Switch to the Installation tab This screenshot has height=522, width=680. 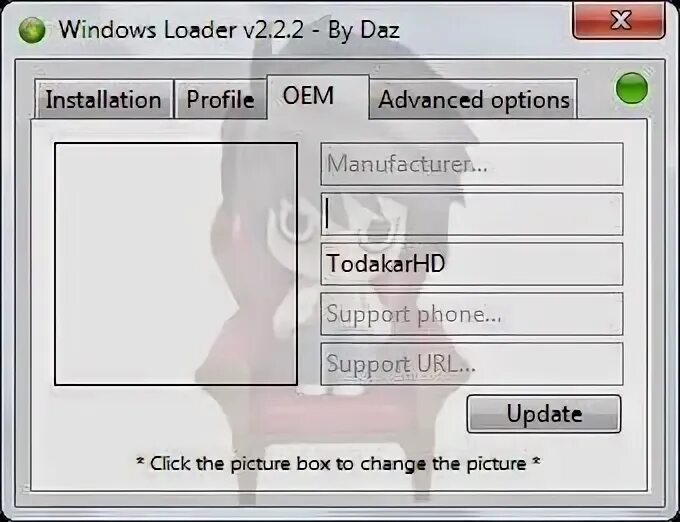click(x=104, y=99)
